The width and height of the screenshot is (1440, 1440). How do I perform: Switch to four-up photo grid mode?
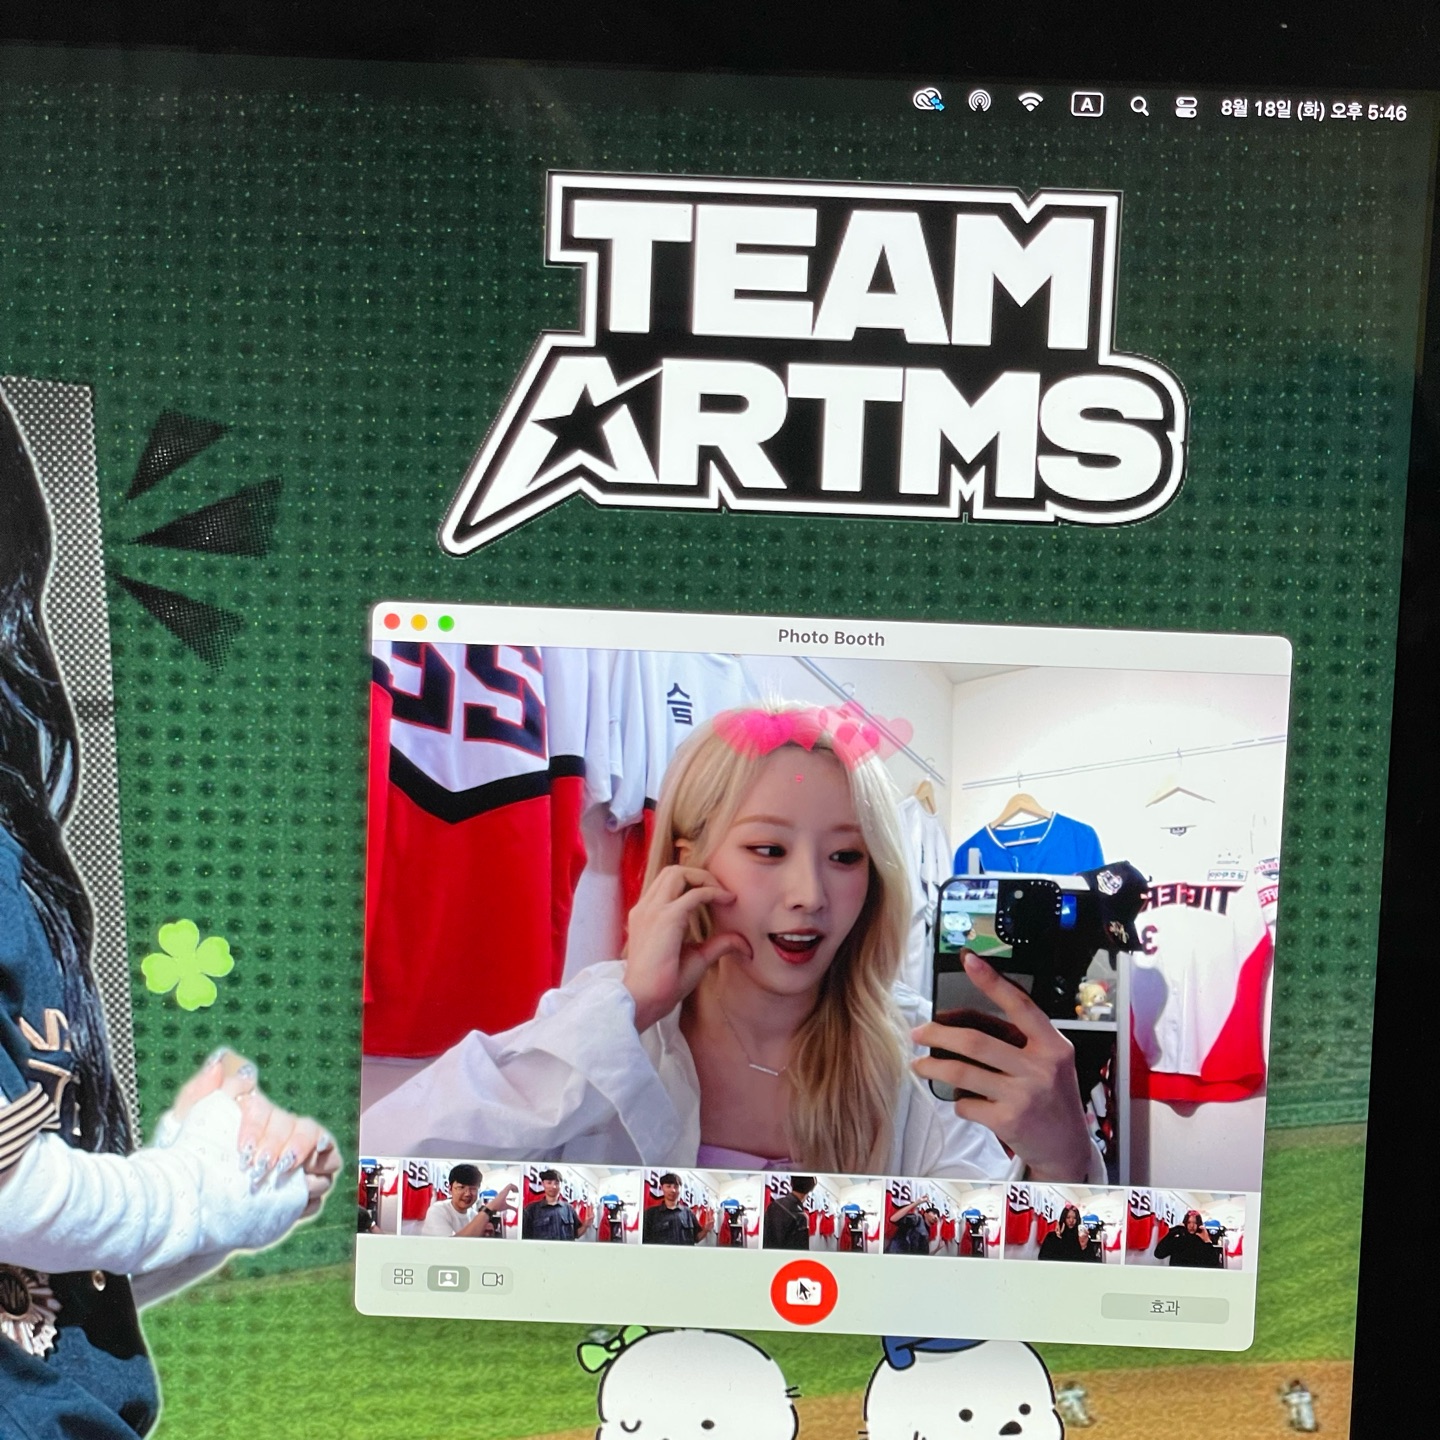pos(404,1277)
